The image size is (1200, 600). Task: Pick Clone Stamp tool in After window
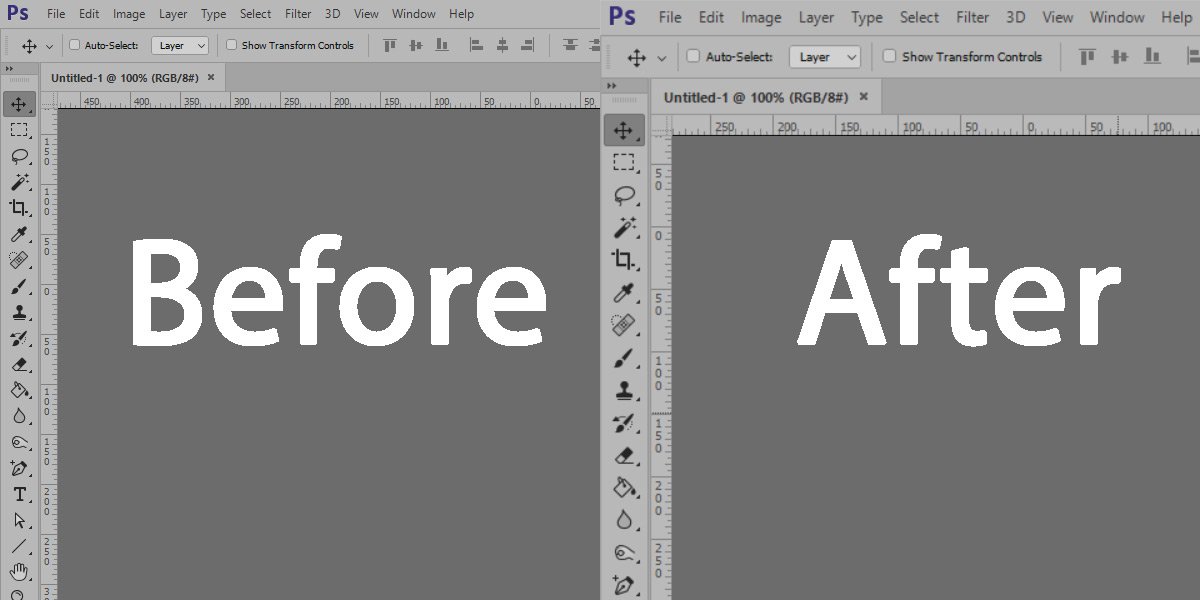624,390
